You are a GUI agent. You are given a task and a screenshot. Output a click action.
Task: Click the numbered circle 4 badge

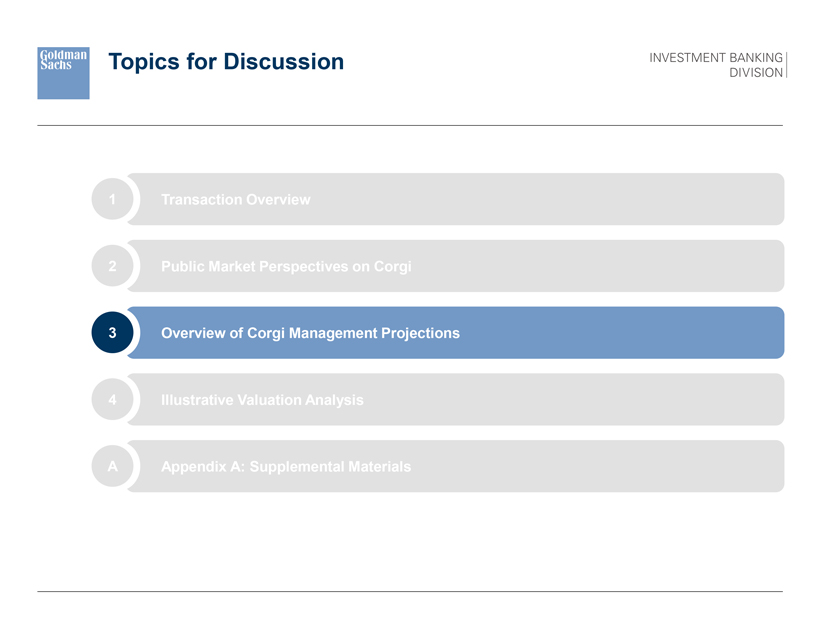coord(113,400)
